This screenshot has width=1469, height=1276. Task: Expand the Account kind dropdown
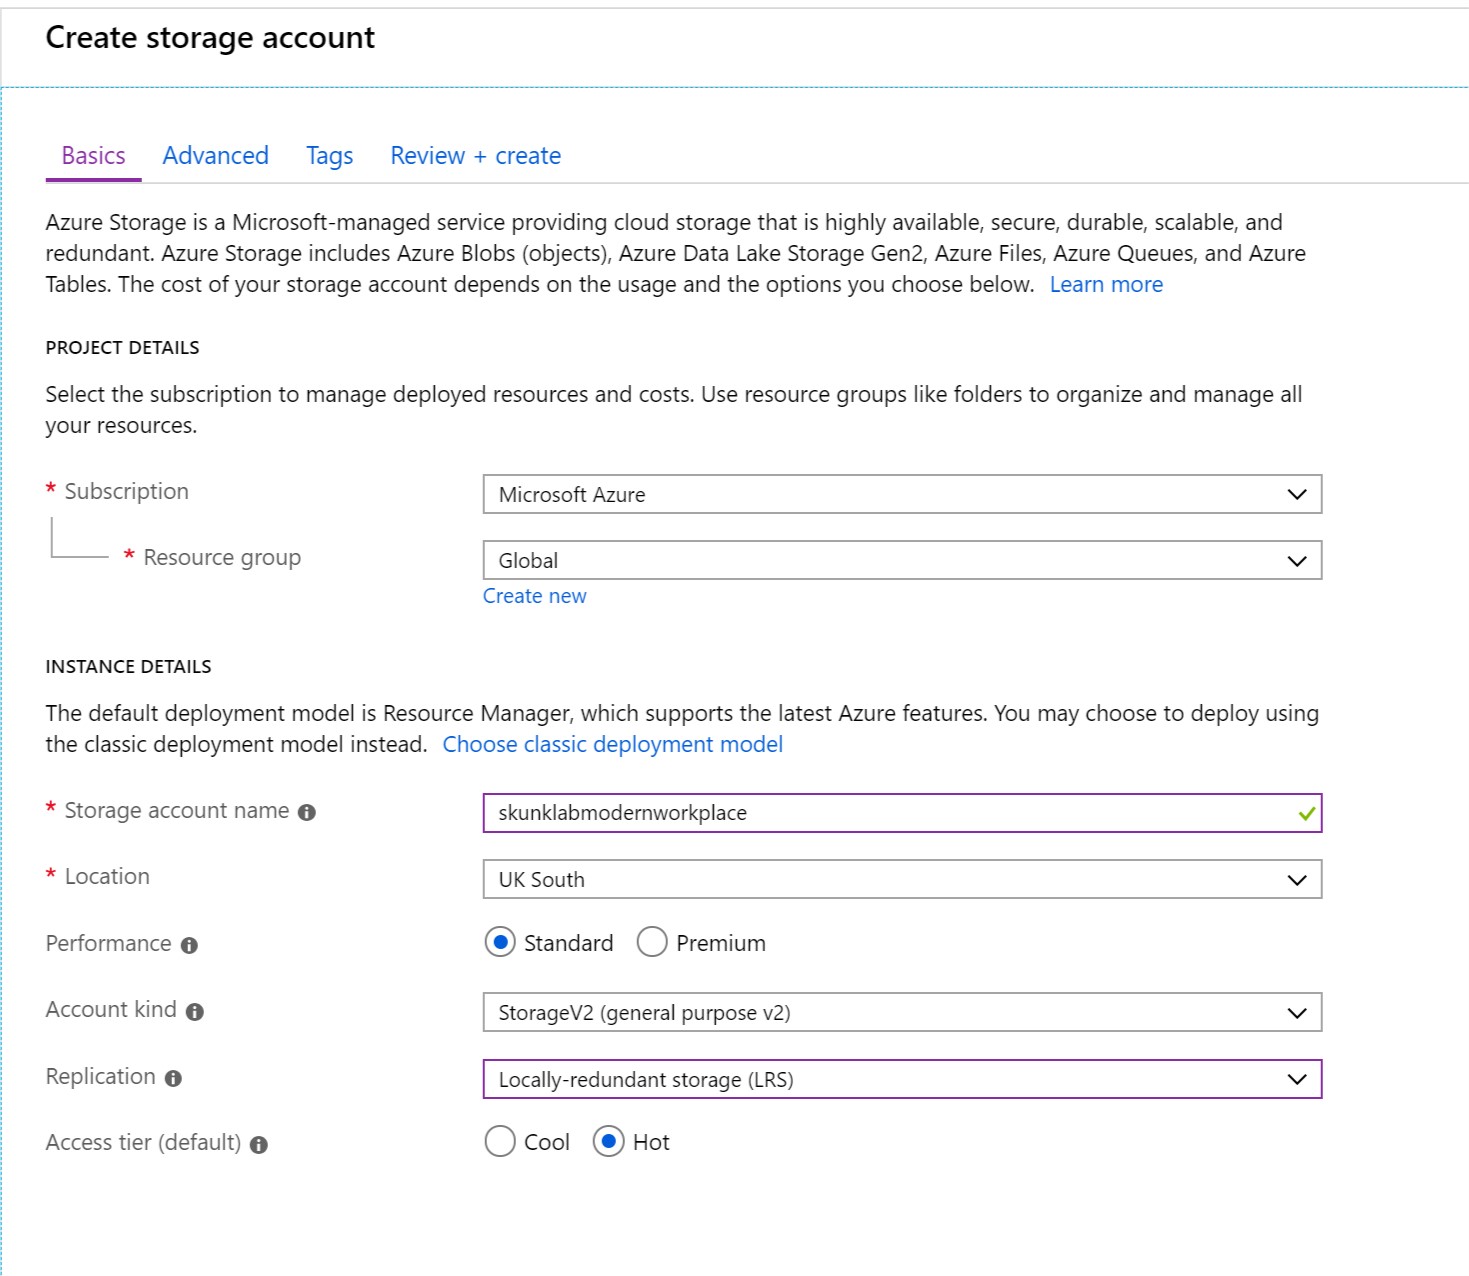[901, 1012]
